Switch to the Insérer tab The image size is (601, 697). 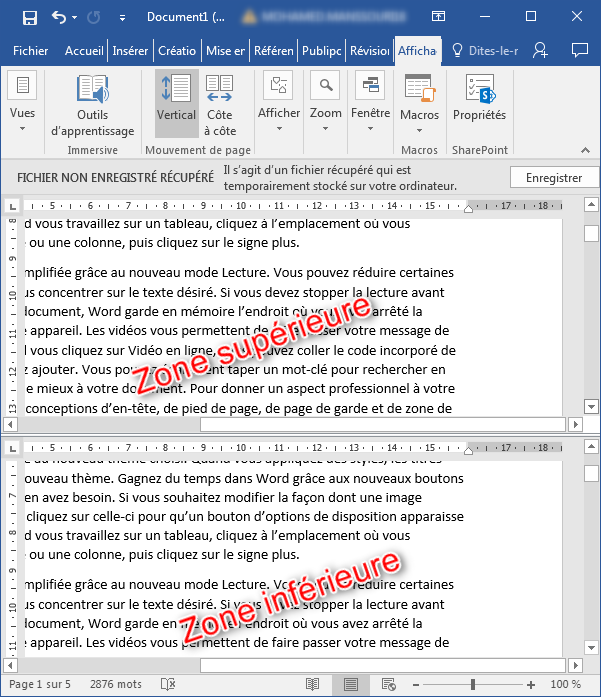[130, 51]
